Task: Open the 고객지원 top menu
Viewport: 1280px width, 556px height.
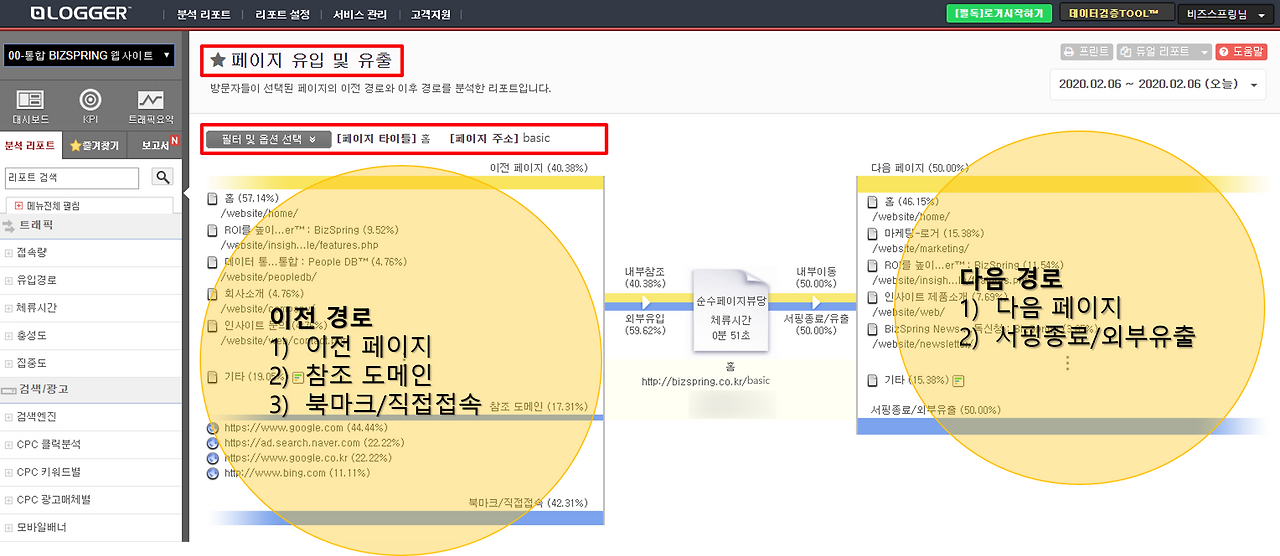Action: (x=433, y=14)
